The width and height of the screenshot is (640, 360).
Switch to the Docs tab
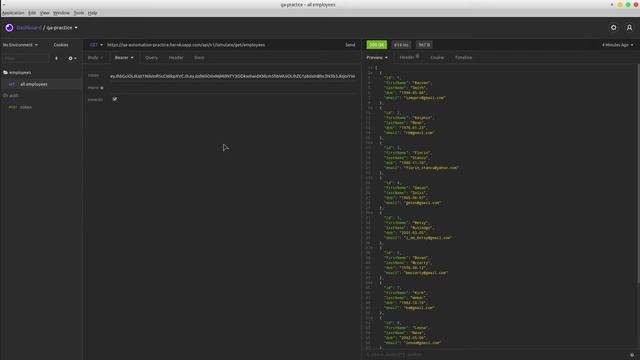pyautogui.click(x=199, y=58)
